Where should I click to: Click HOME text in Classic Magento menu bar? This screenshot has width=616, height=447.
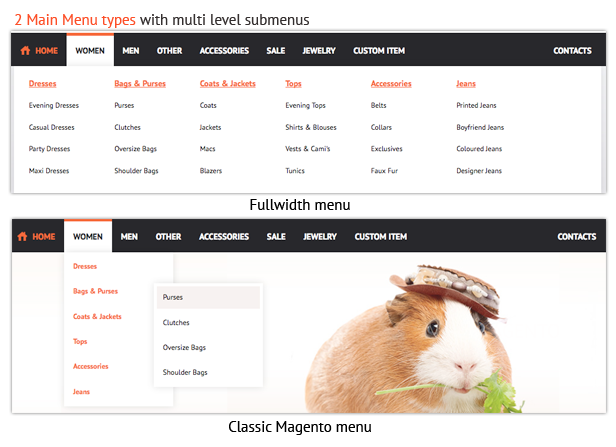coord(44,236)
